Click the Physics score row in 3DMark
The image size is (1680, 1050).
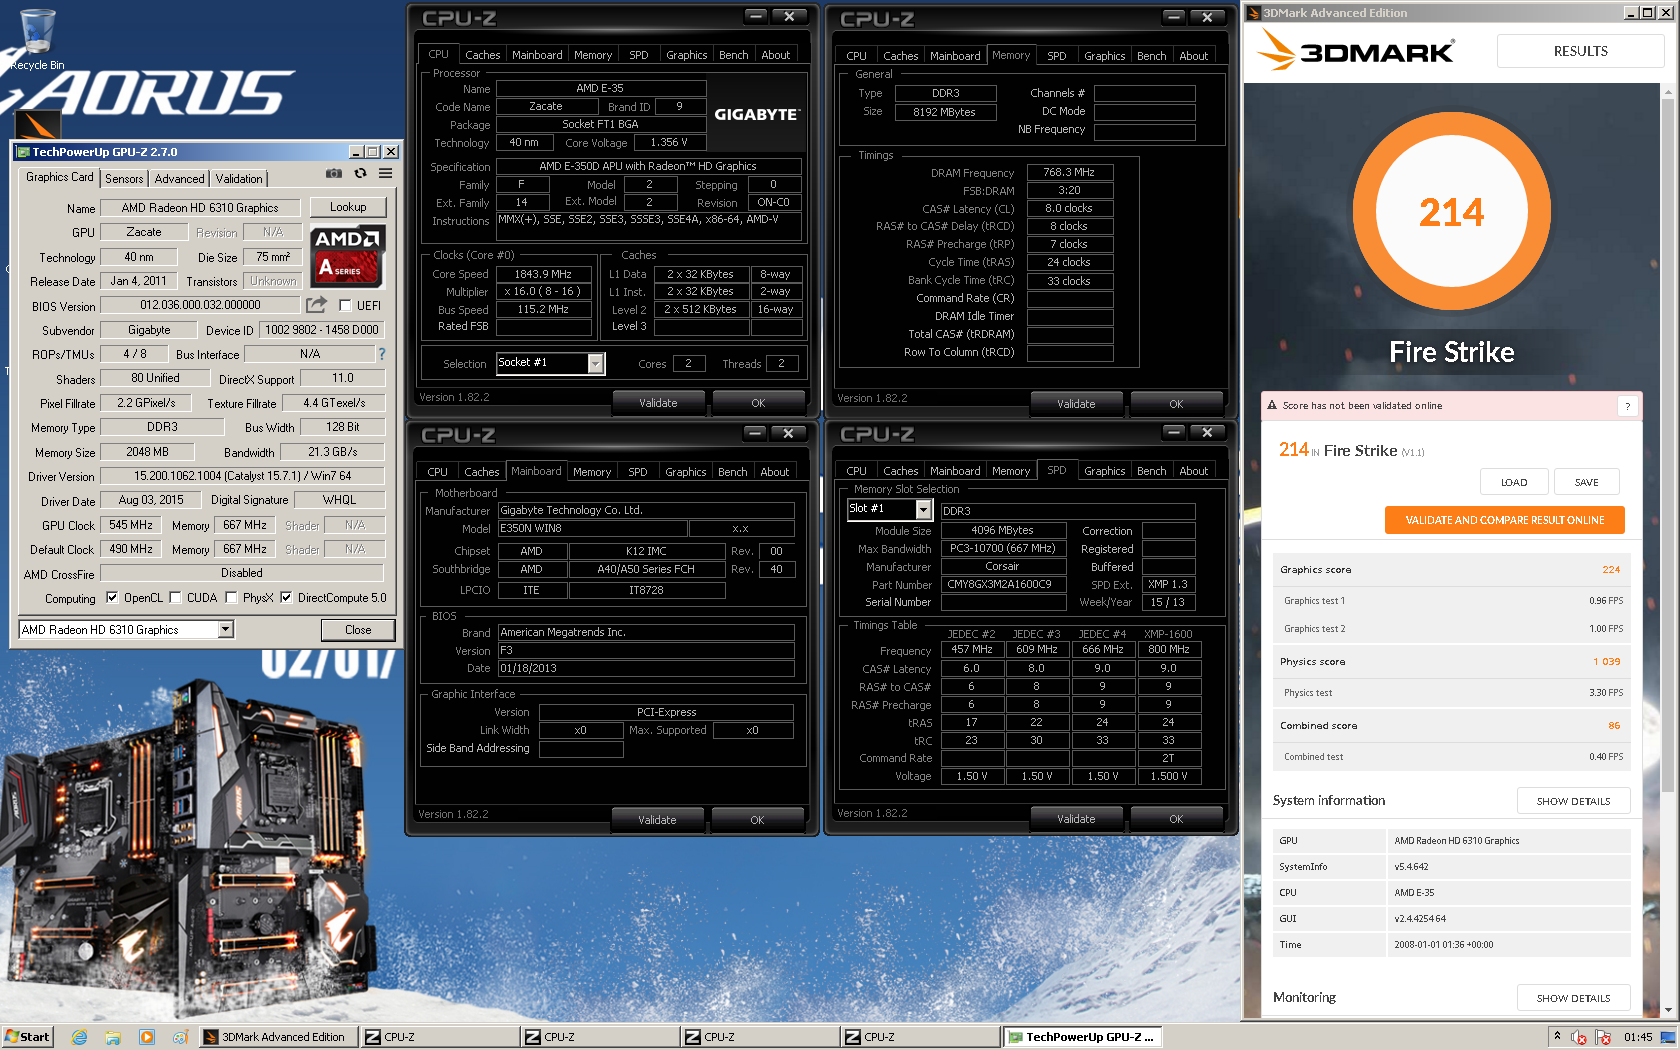[1451, 661]
